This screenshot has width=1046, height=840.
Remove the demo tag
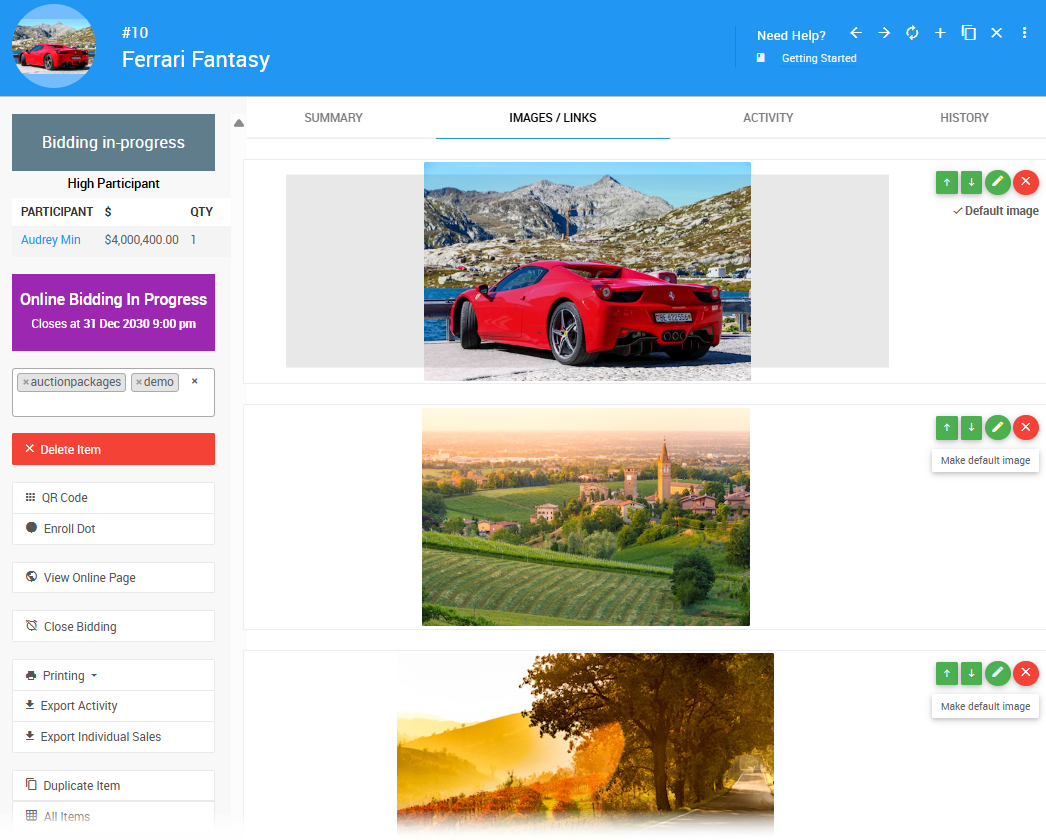click(x=139, y=382)
